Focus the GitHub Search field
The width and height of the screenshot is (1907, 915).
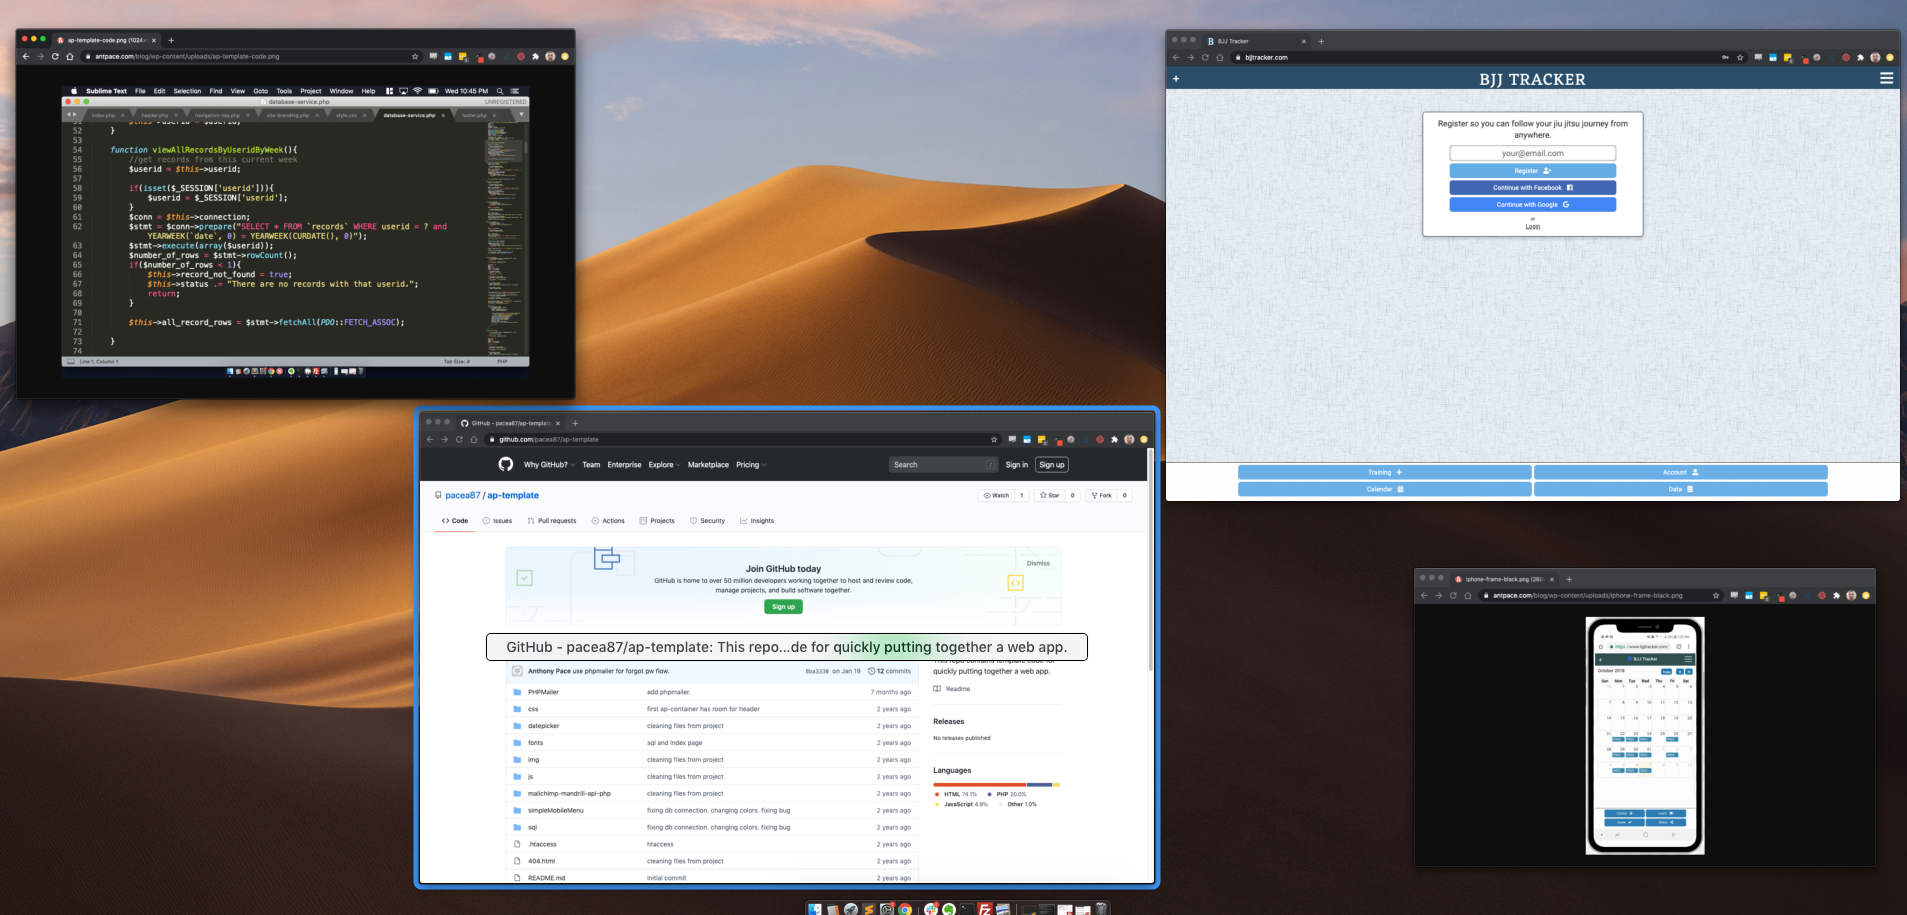(943, 465)
